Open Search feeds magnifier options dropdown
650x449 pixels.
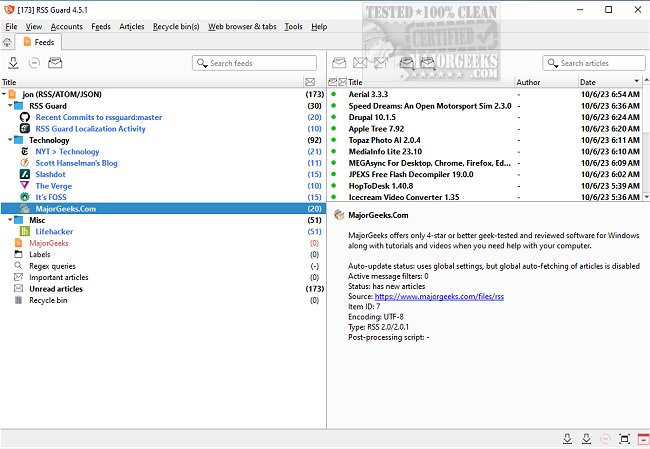pyautogui.click(x=202, y=63)
